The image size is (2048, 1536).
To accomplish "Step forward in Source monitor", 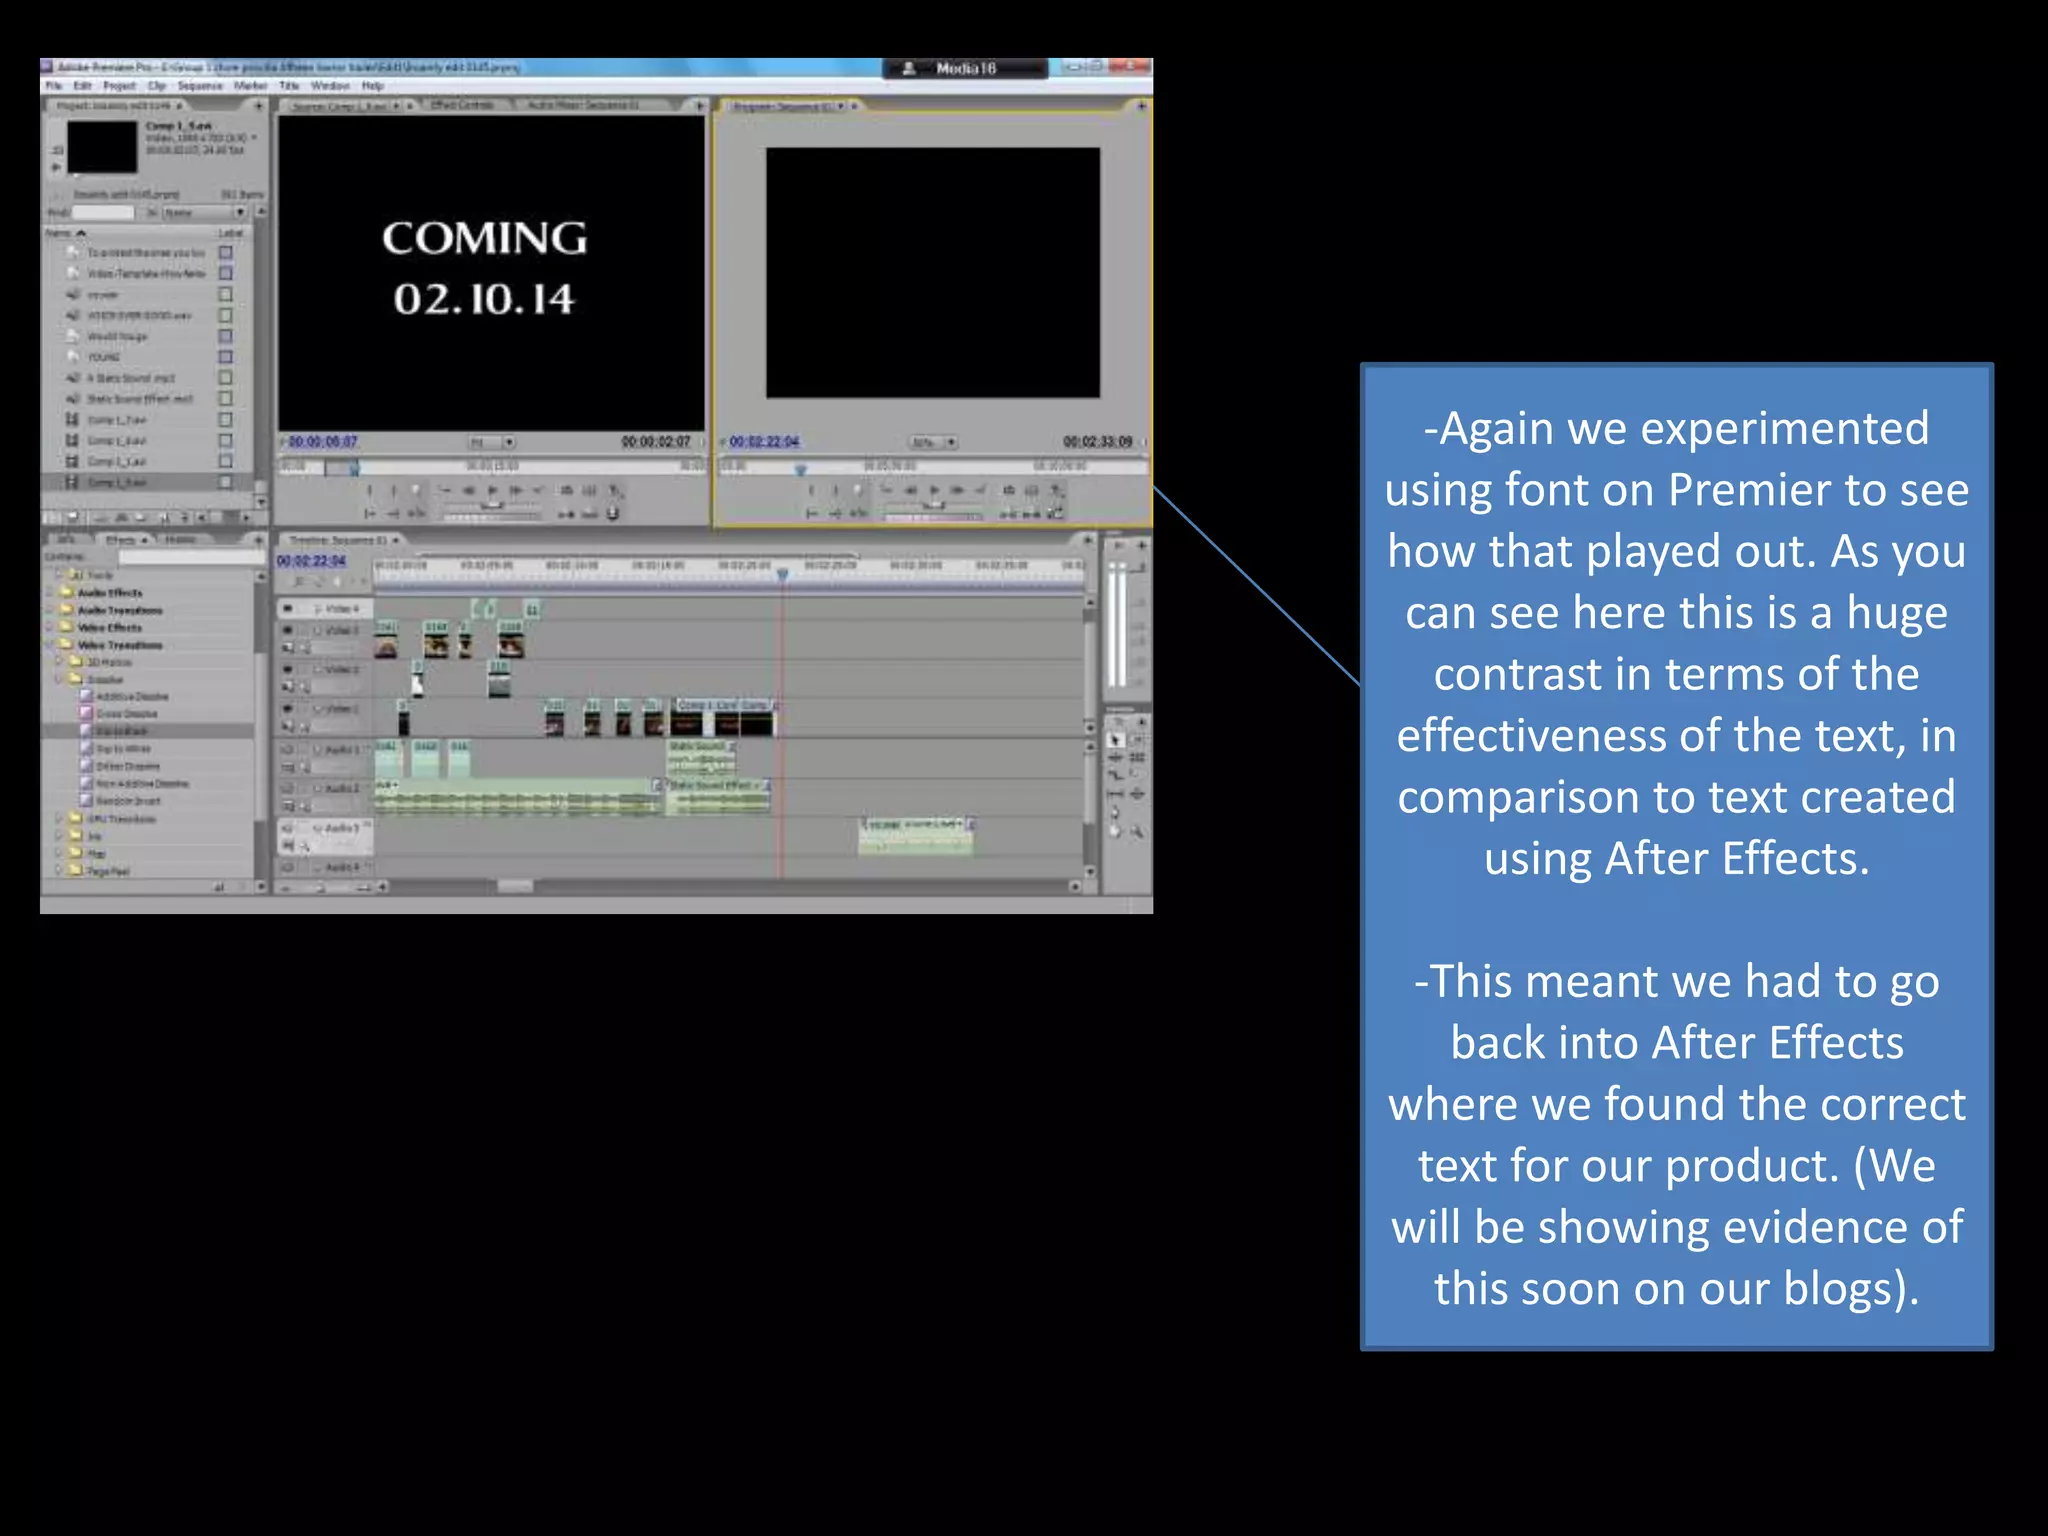I will tap(516, 490).
